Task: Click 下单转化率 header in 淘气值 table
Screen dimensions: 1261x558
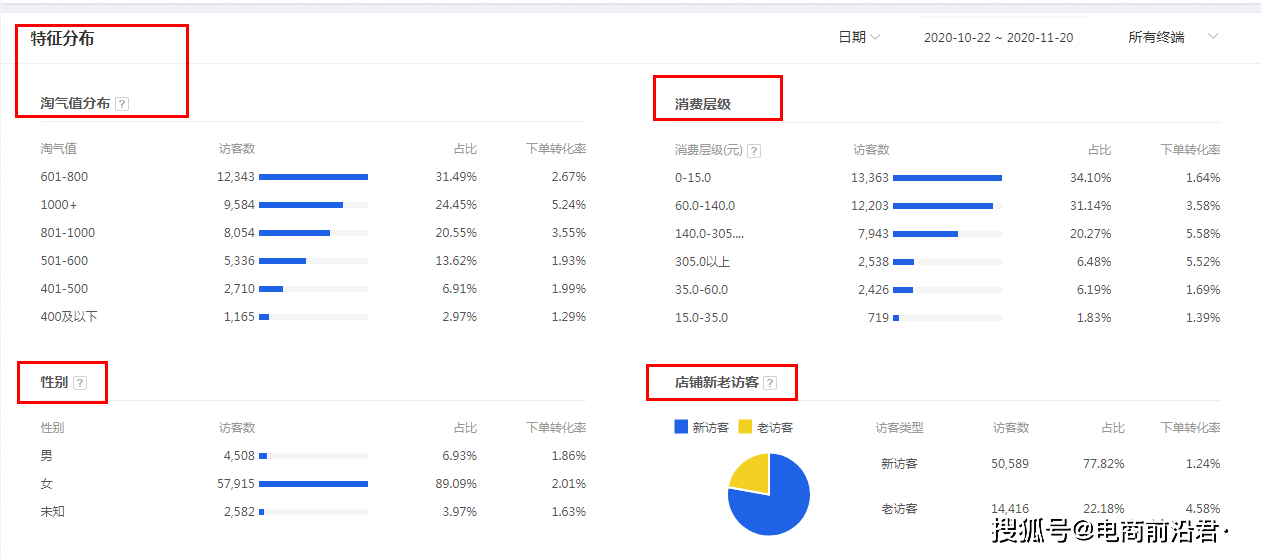Action: coord(556,148)
